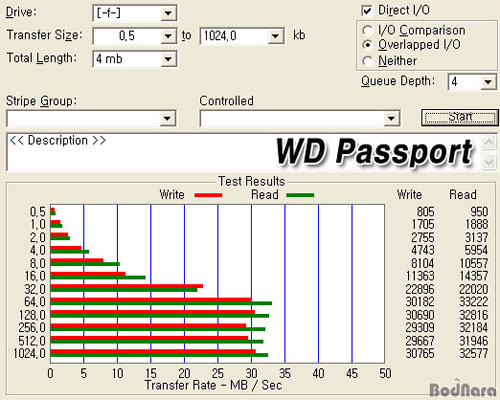Expand the Stripe Group dropdown
Viewport: 500px width, 400px height.
tap(167, 118)
